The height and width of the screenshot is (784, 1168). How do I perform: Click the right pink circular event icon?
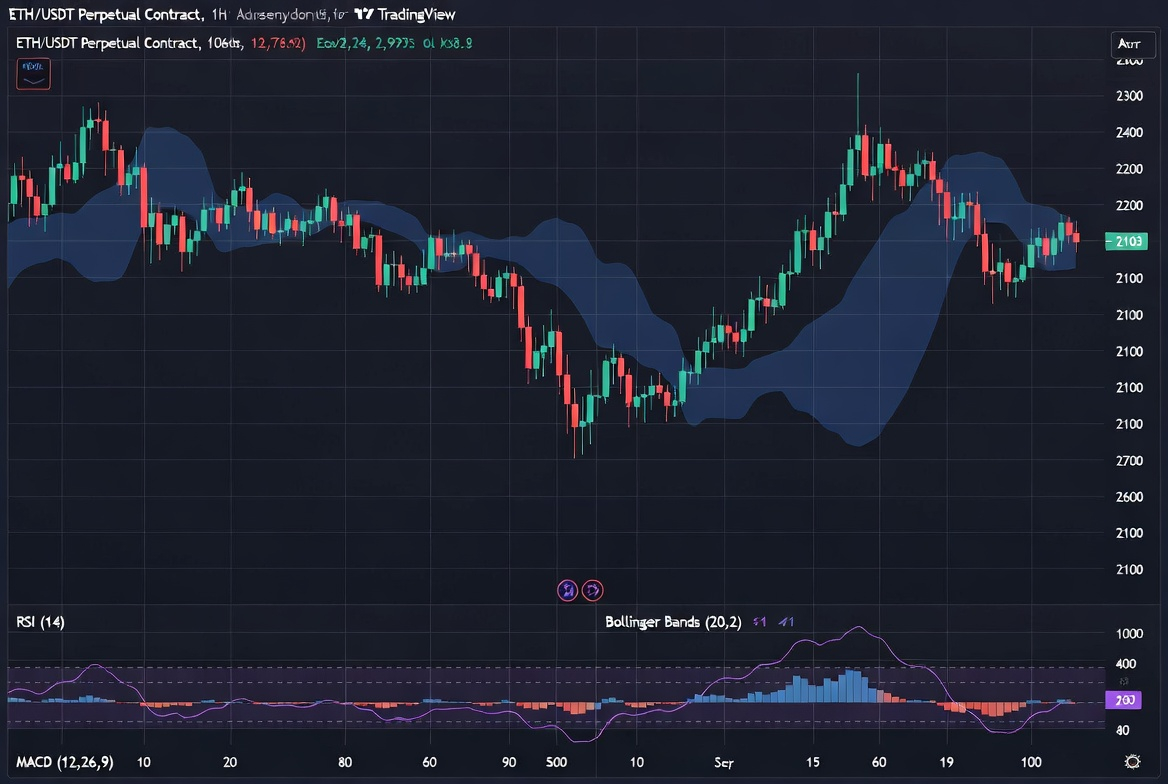tap(592, 590)
